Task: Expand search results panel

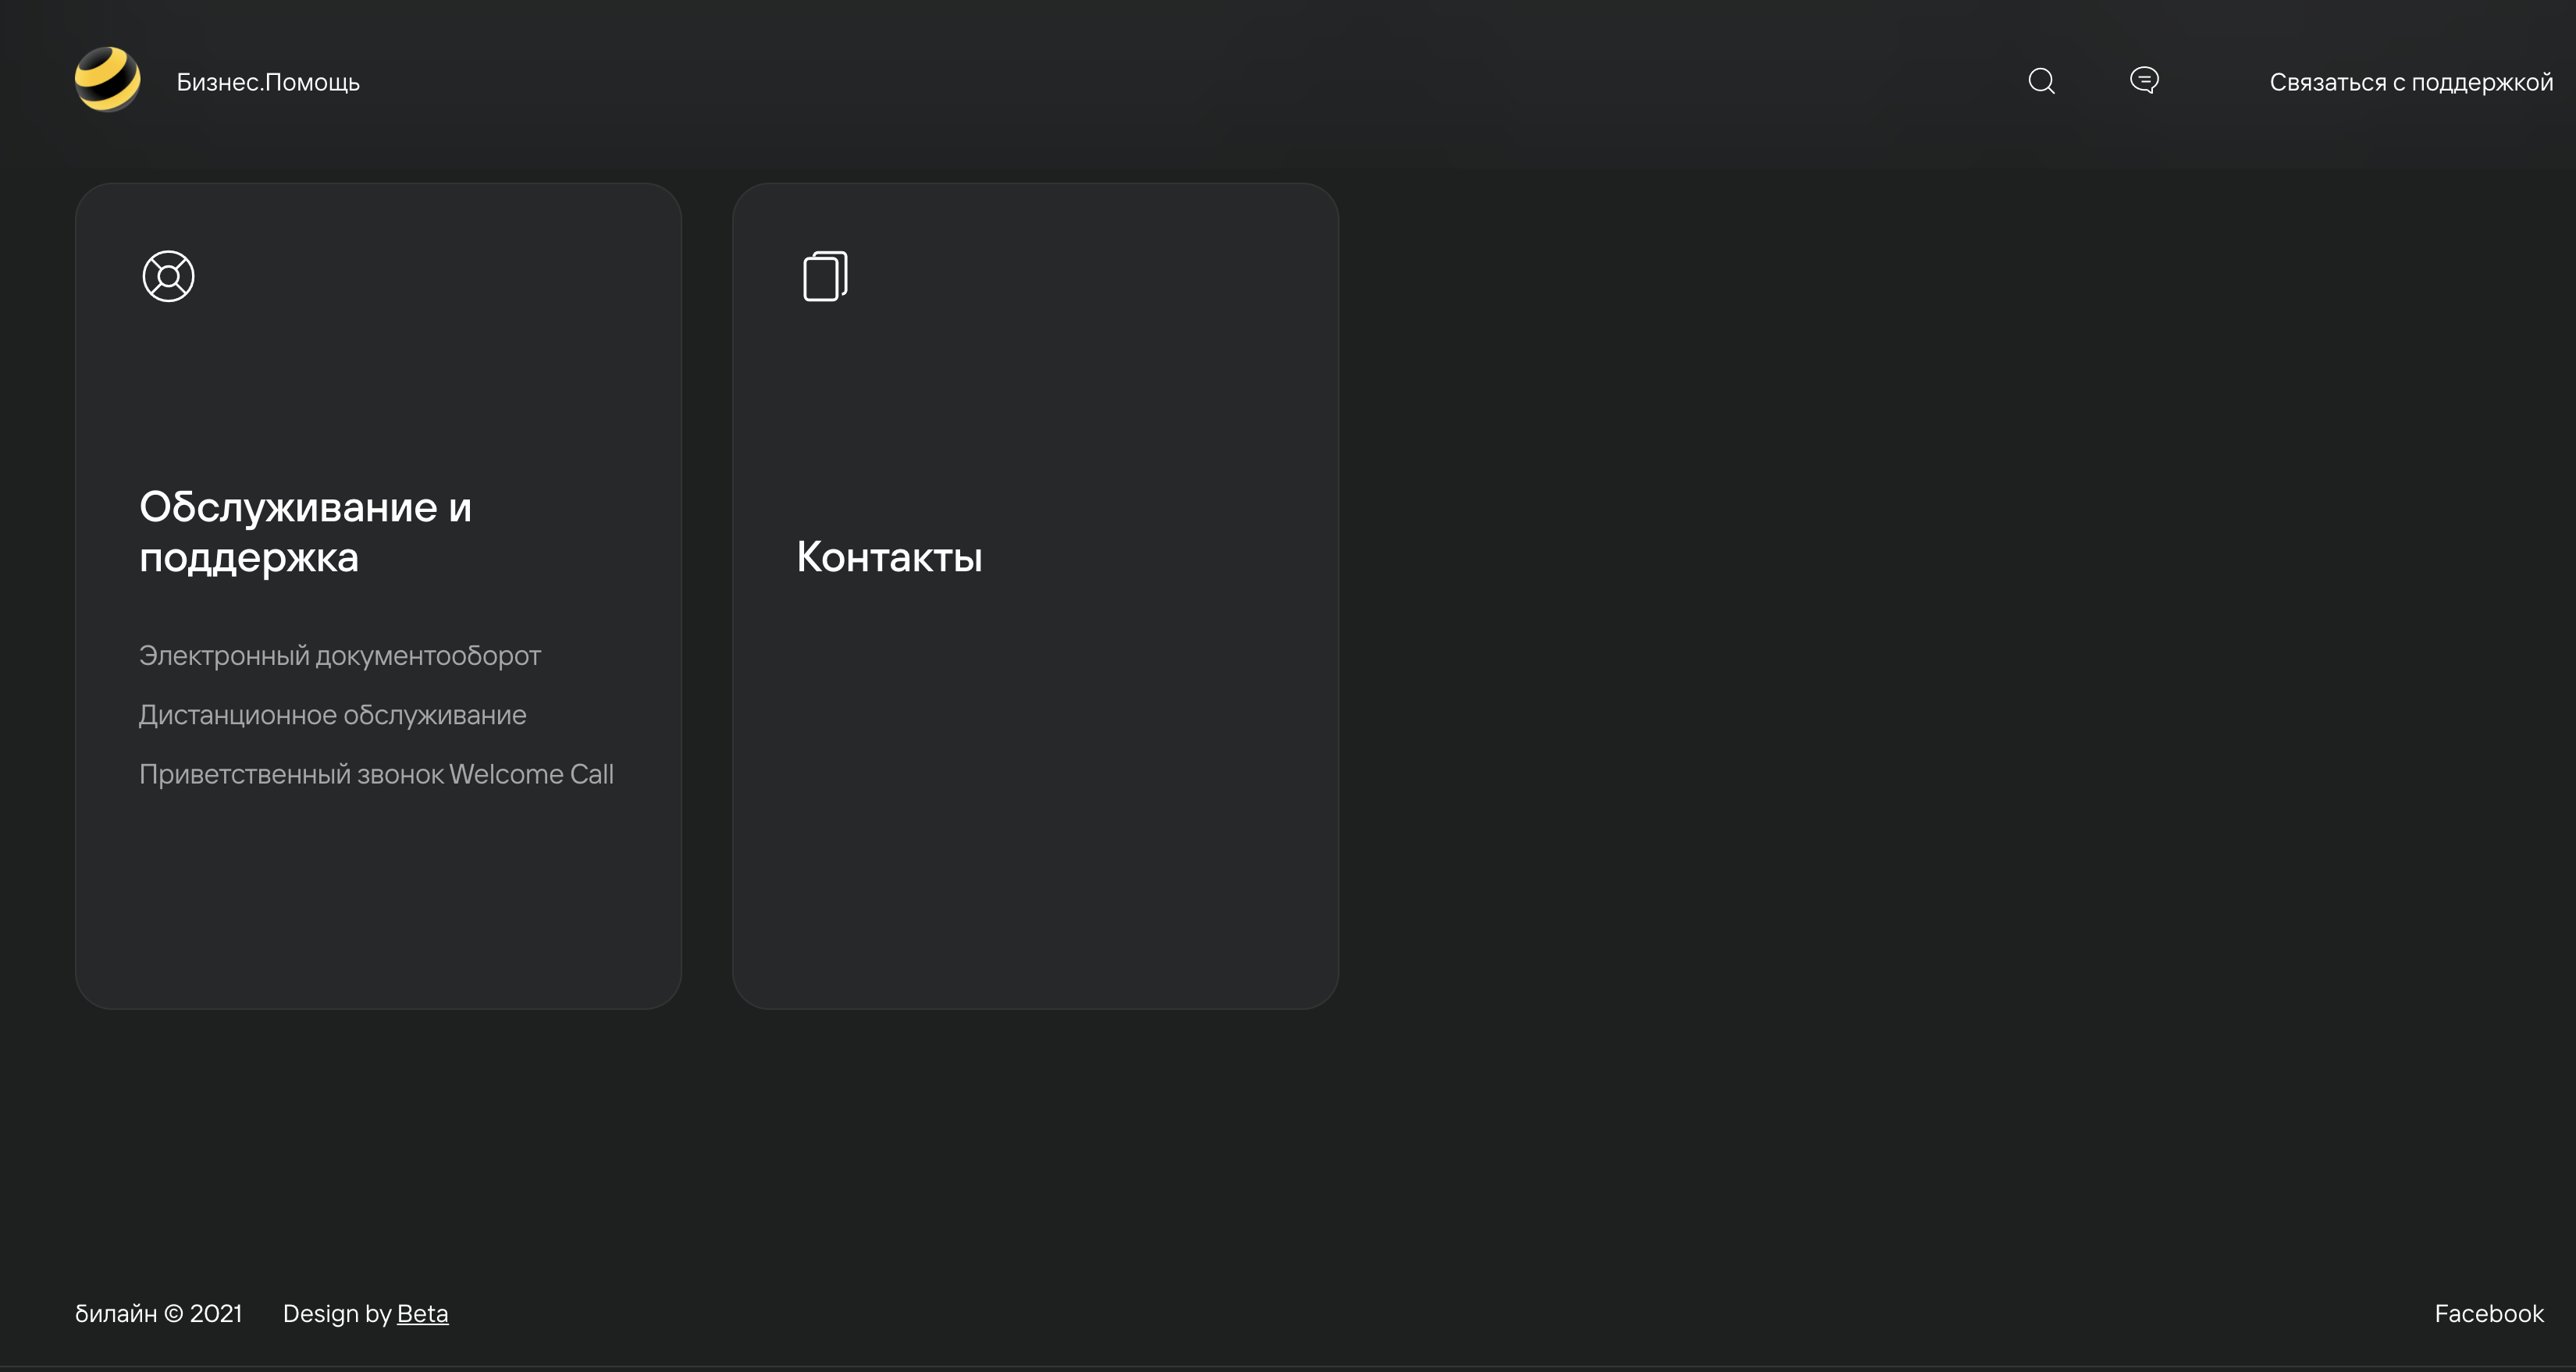Action: pos(2043,80)
